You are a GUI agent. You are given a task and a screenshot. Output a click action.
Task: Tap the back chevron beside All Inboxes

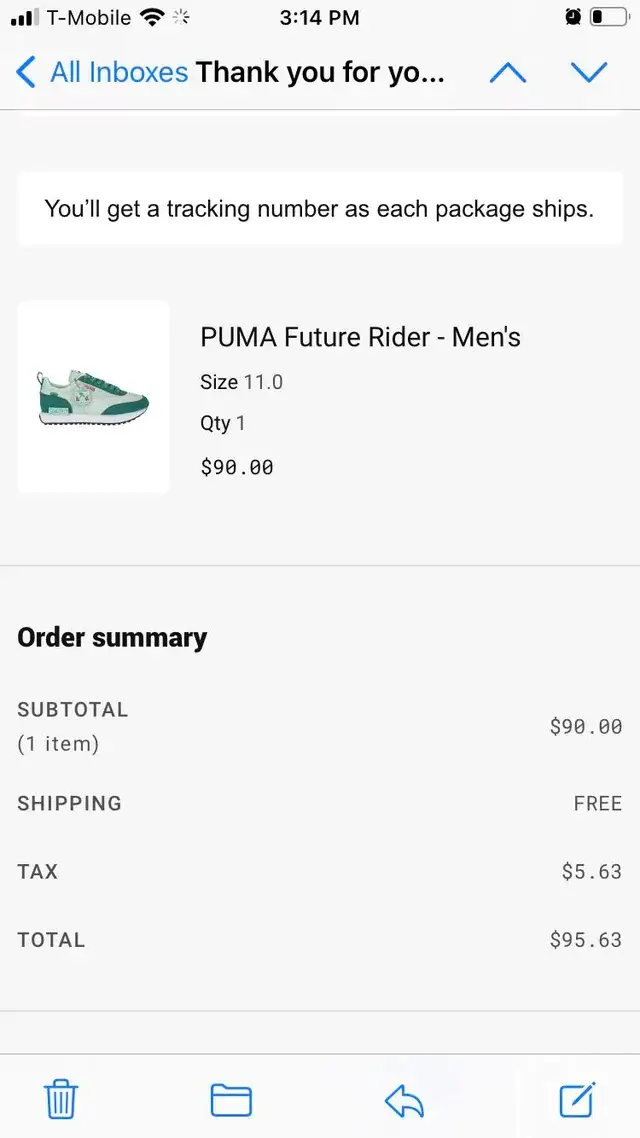click(24, 72)
